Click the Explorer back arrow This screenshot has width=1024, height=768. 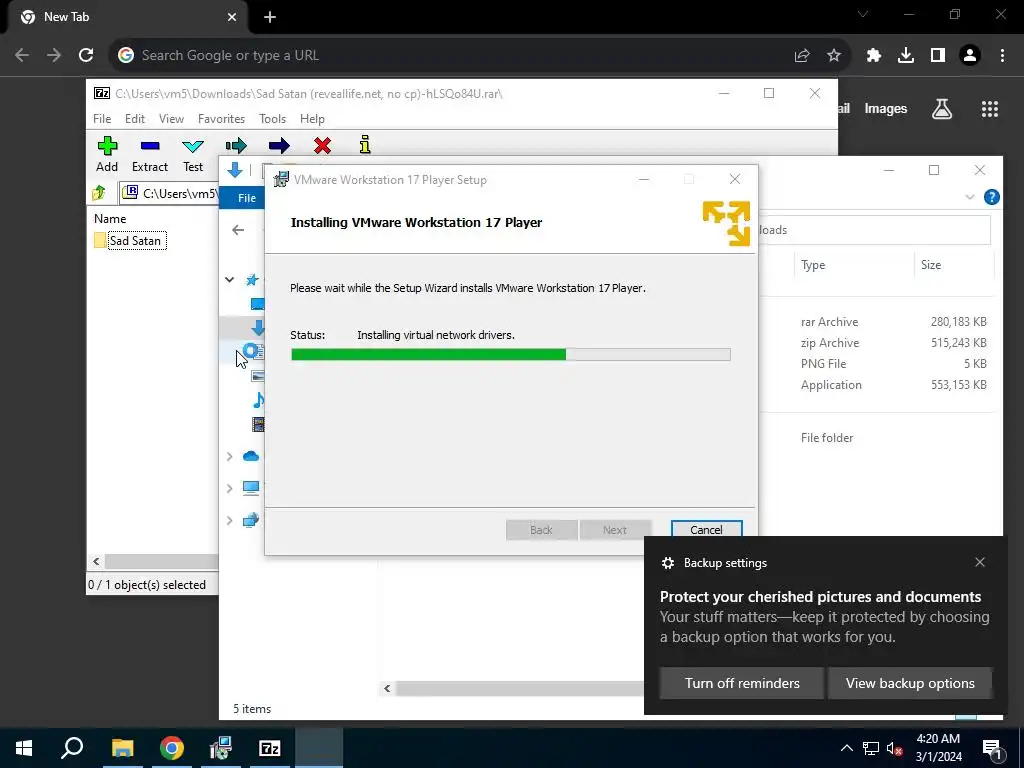[x=238, y=230]
